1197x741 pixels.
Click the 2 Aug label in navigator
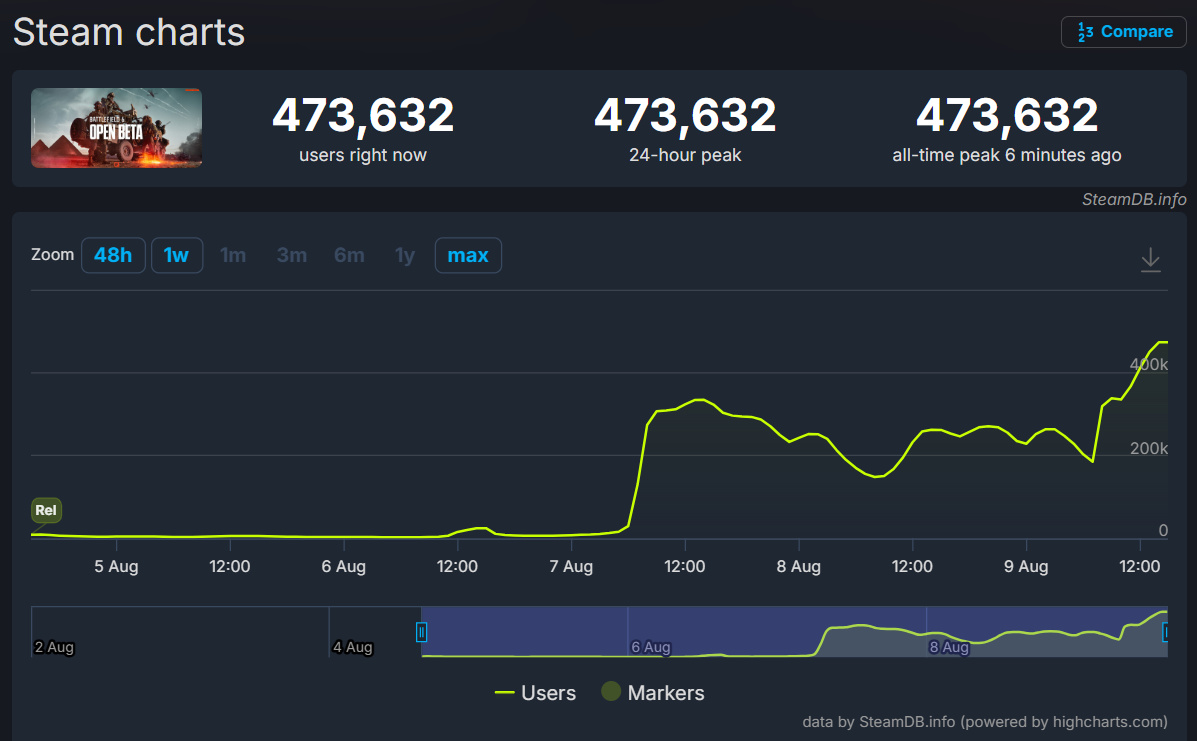(54, 647)
